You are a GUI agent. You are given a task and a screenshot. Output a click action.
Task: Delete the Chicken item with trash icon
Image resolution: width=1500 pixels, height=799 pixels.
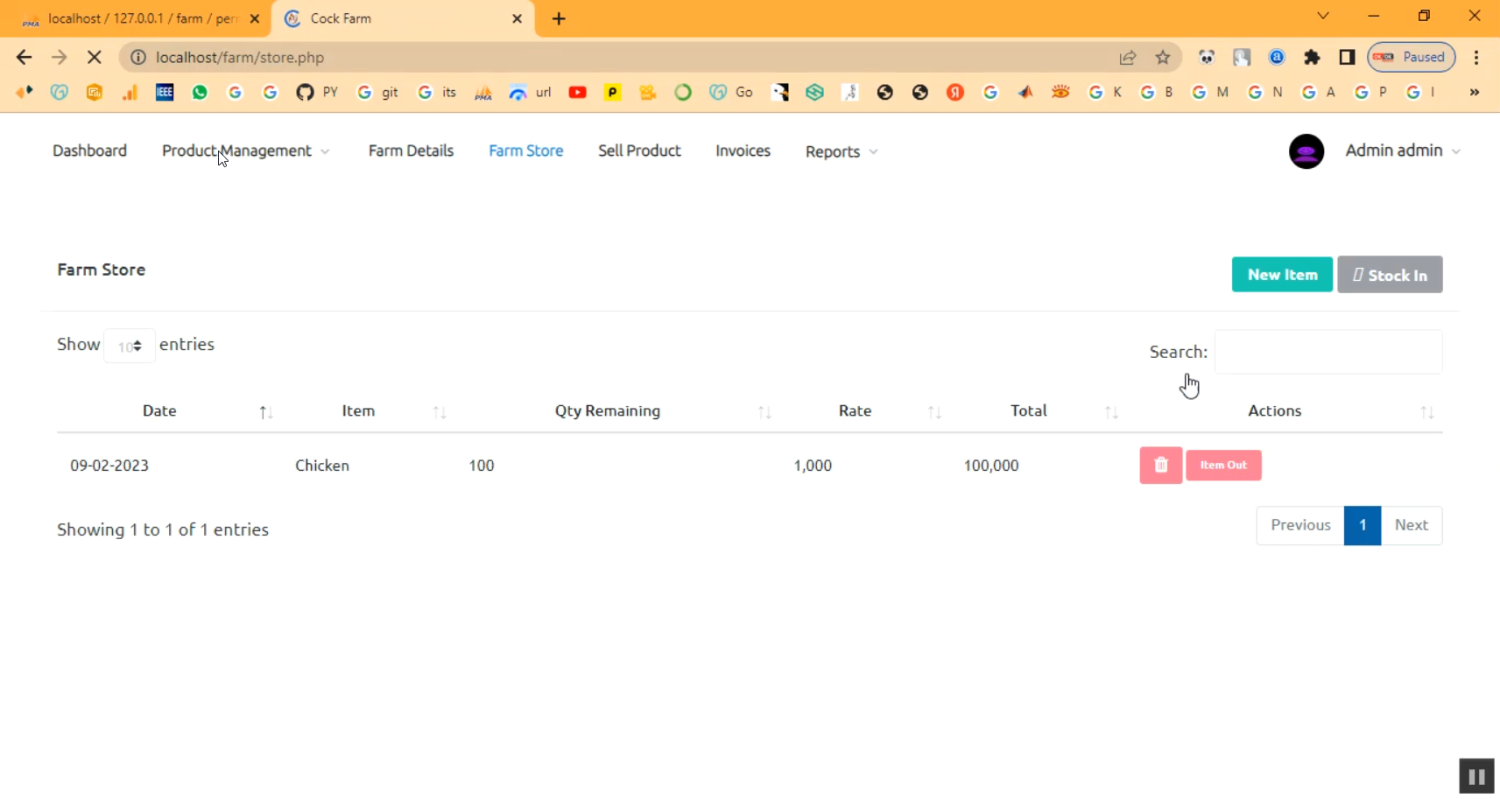[1160, 465]
